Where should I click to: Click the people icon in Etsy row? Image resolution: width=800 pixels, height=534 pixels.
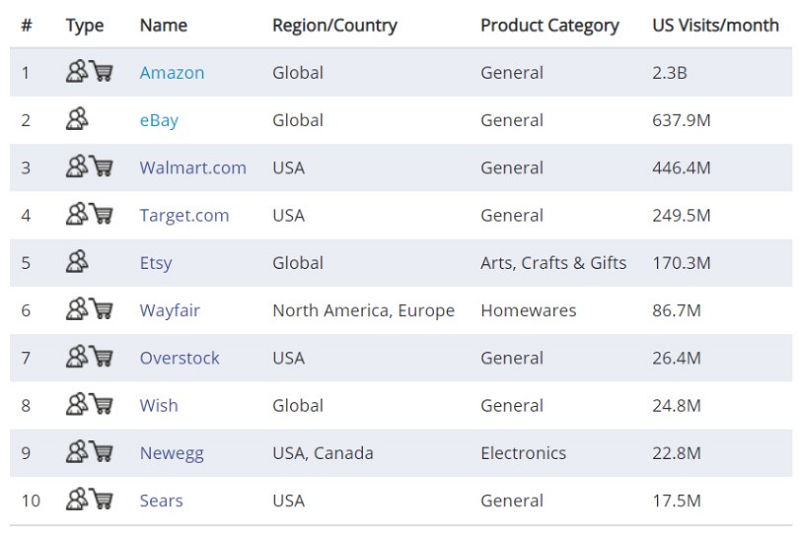point(78,262)
